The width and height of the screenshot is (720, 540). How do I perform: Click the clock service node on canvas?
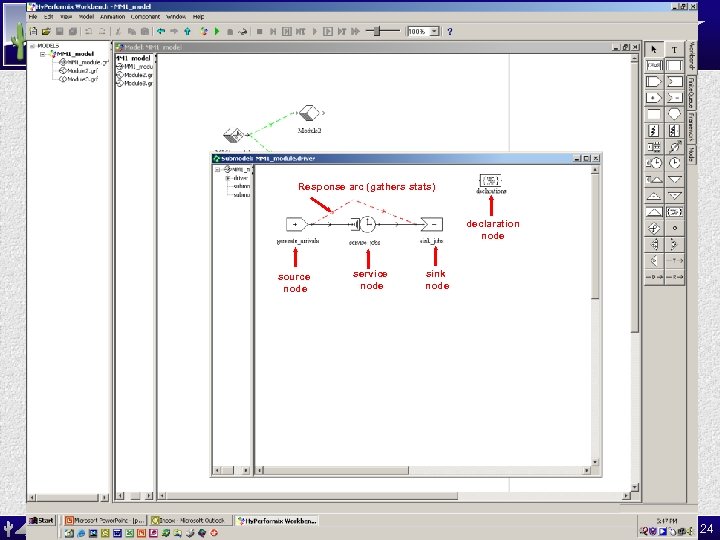click(366, 224)
